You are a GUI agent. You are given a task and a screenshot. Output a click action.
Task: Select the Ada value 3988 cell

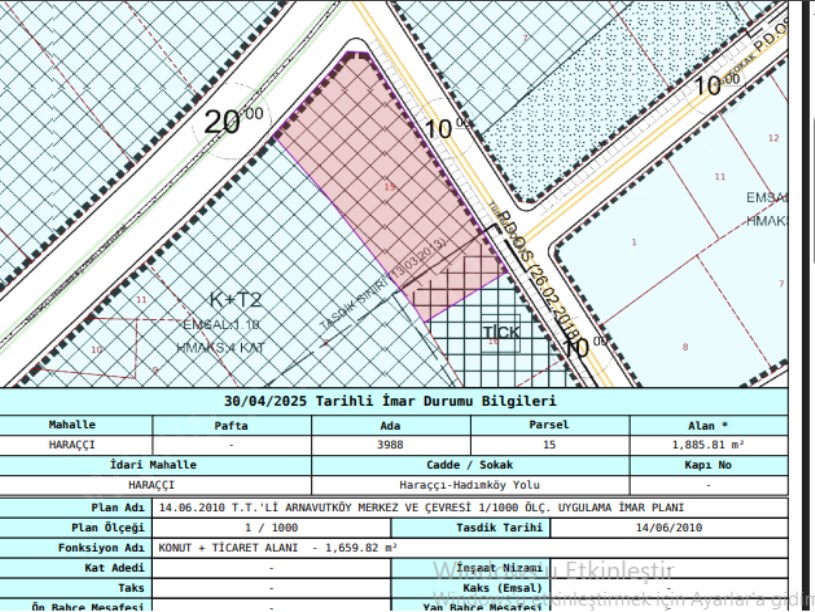coord(390,445)
